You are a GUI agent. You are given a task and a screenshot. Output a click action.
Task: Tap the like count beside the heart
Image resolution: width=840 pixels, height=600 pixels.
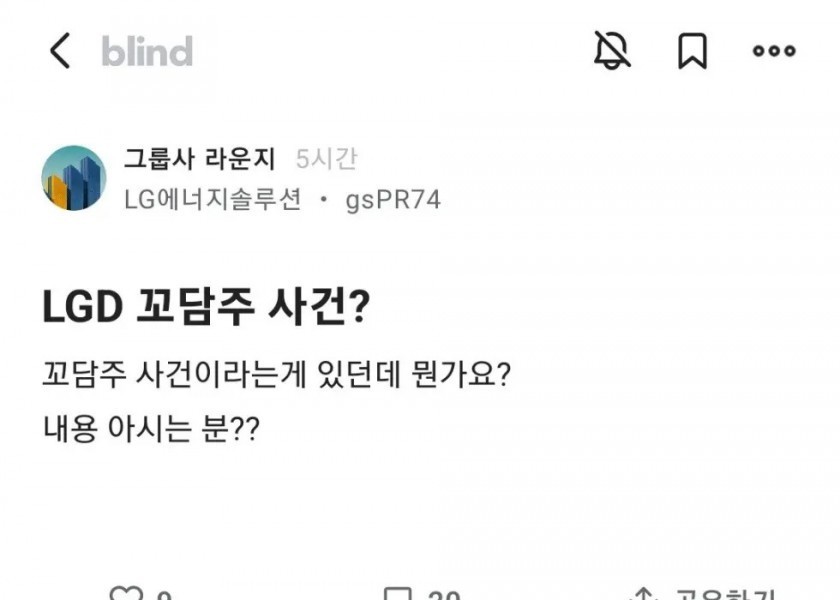coord(164,596)
